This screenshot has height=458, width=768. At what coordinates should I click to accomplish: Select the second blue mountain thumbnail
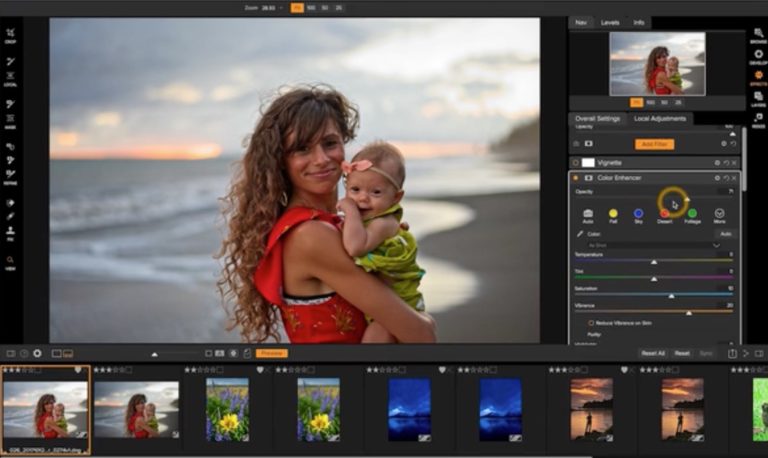click(501, 410)
